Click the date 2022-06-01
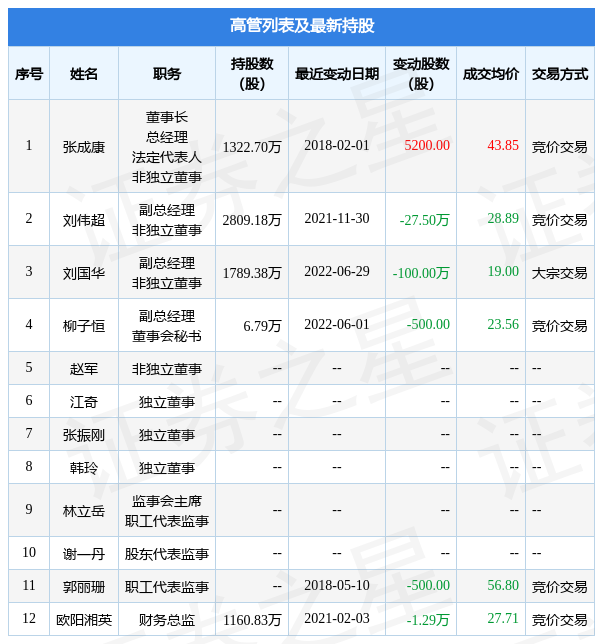 coord(337,324)
